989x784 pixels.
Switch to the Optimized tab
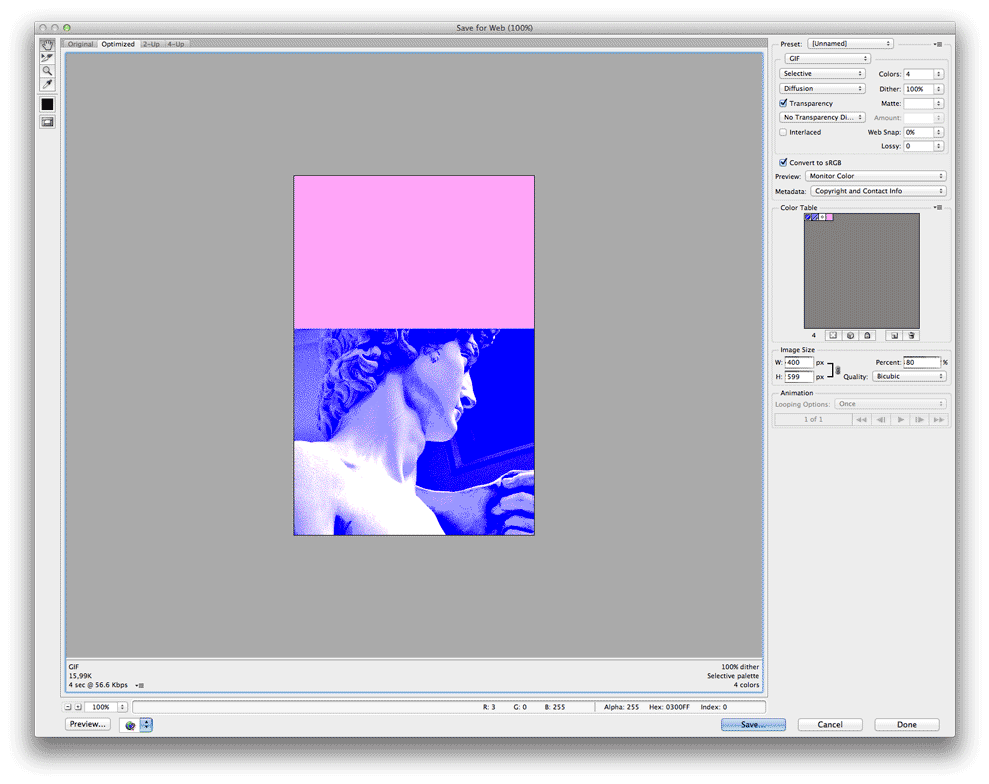pyautogui.click(x=118, y=44)
